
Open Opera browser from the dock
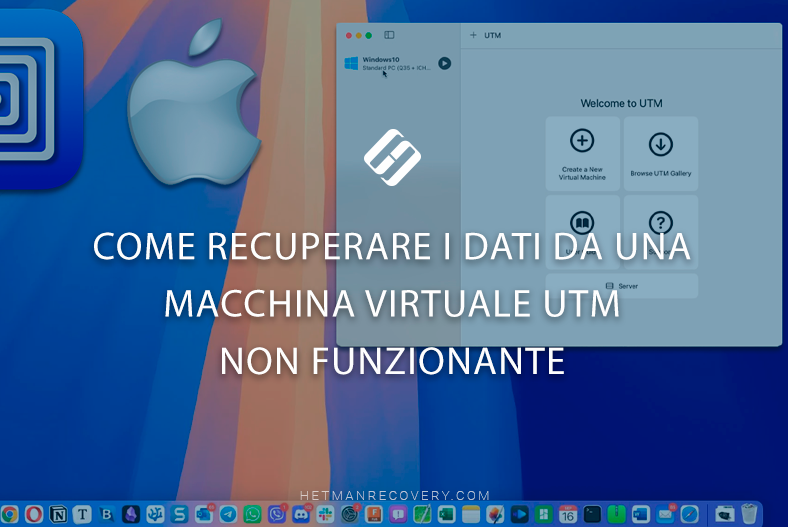(34, 514)
